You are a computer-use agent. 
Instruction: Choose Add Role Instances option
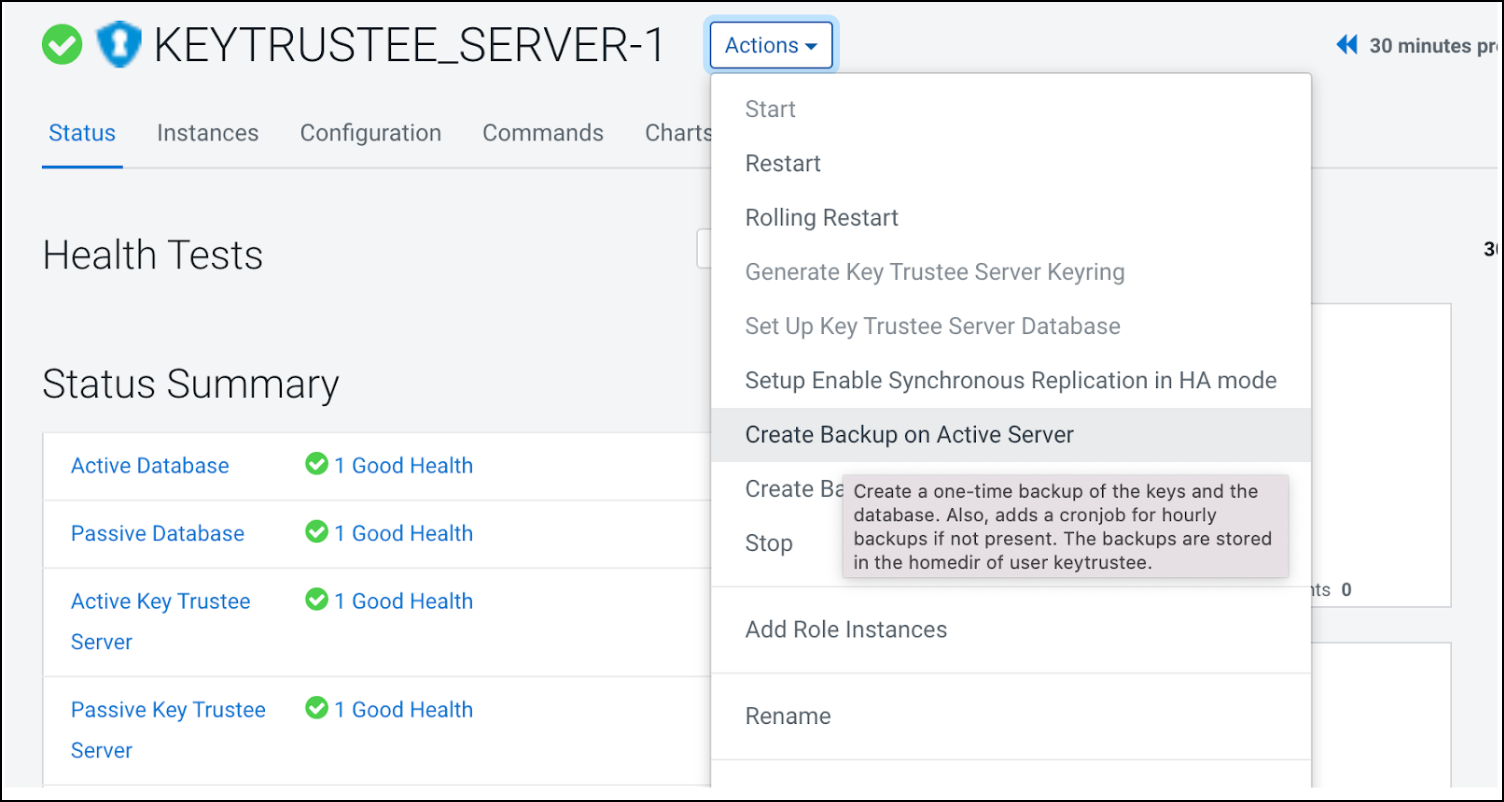point(846,630)
